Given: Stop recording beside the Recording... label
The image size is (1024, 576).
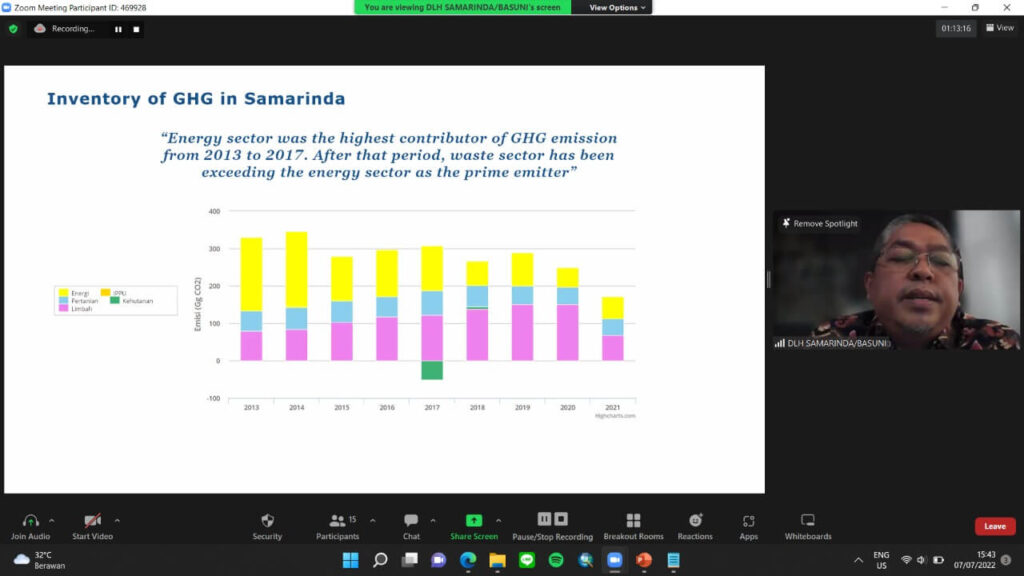Looking at the screenshot, I should 136,29.
